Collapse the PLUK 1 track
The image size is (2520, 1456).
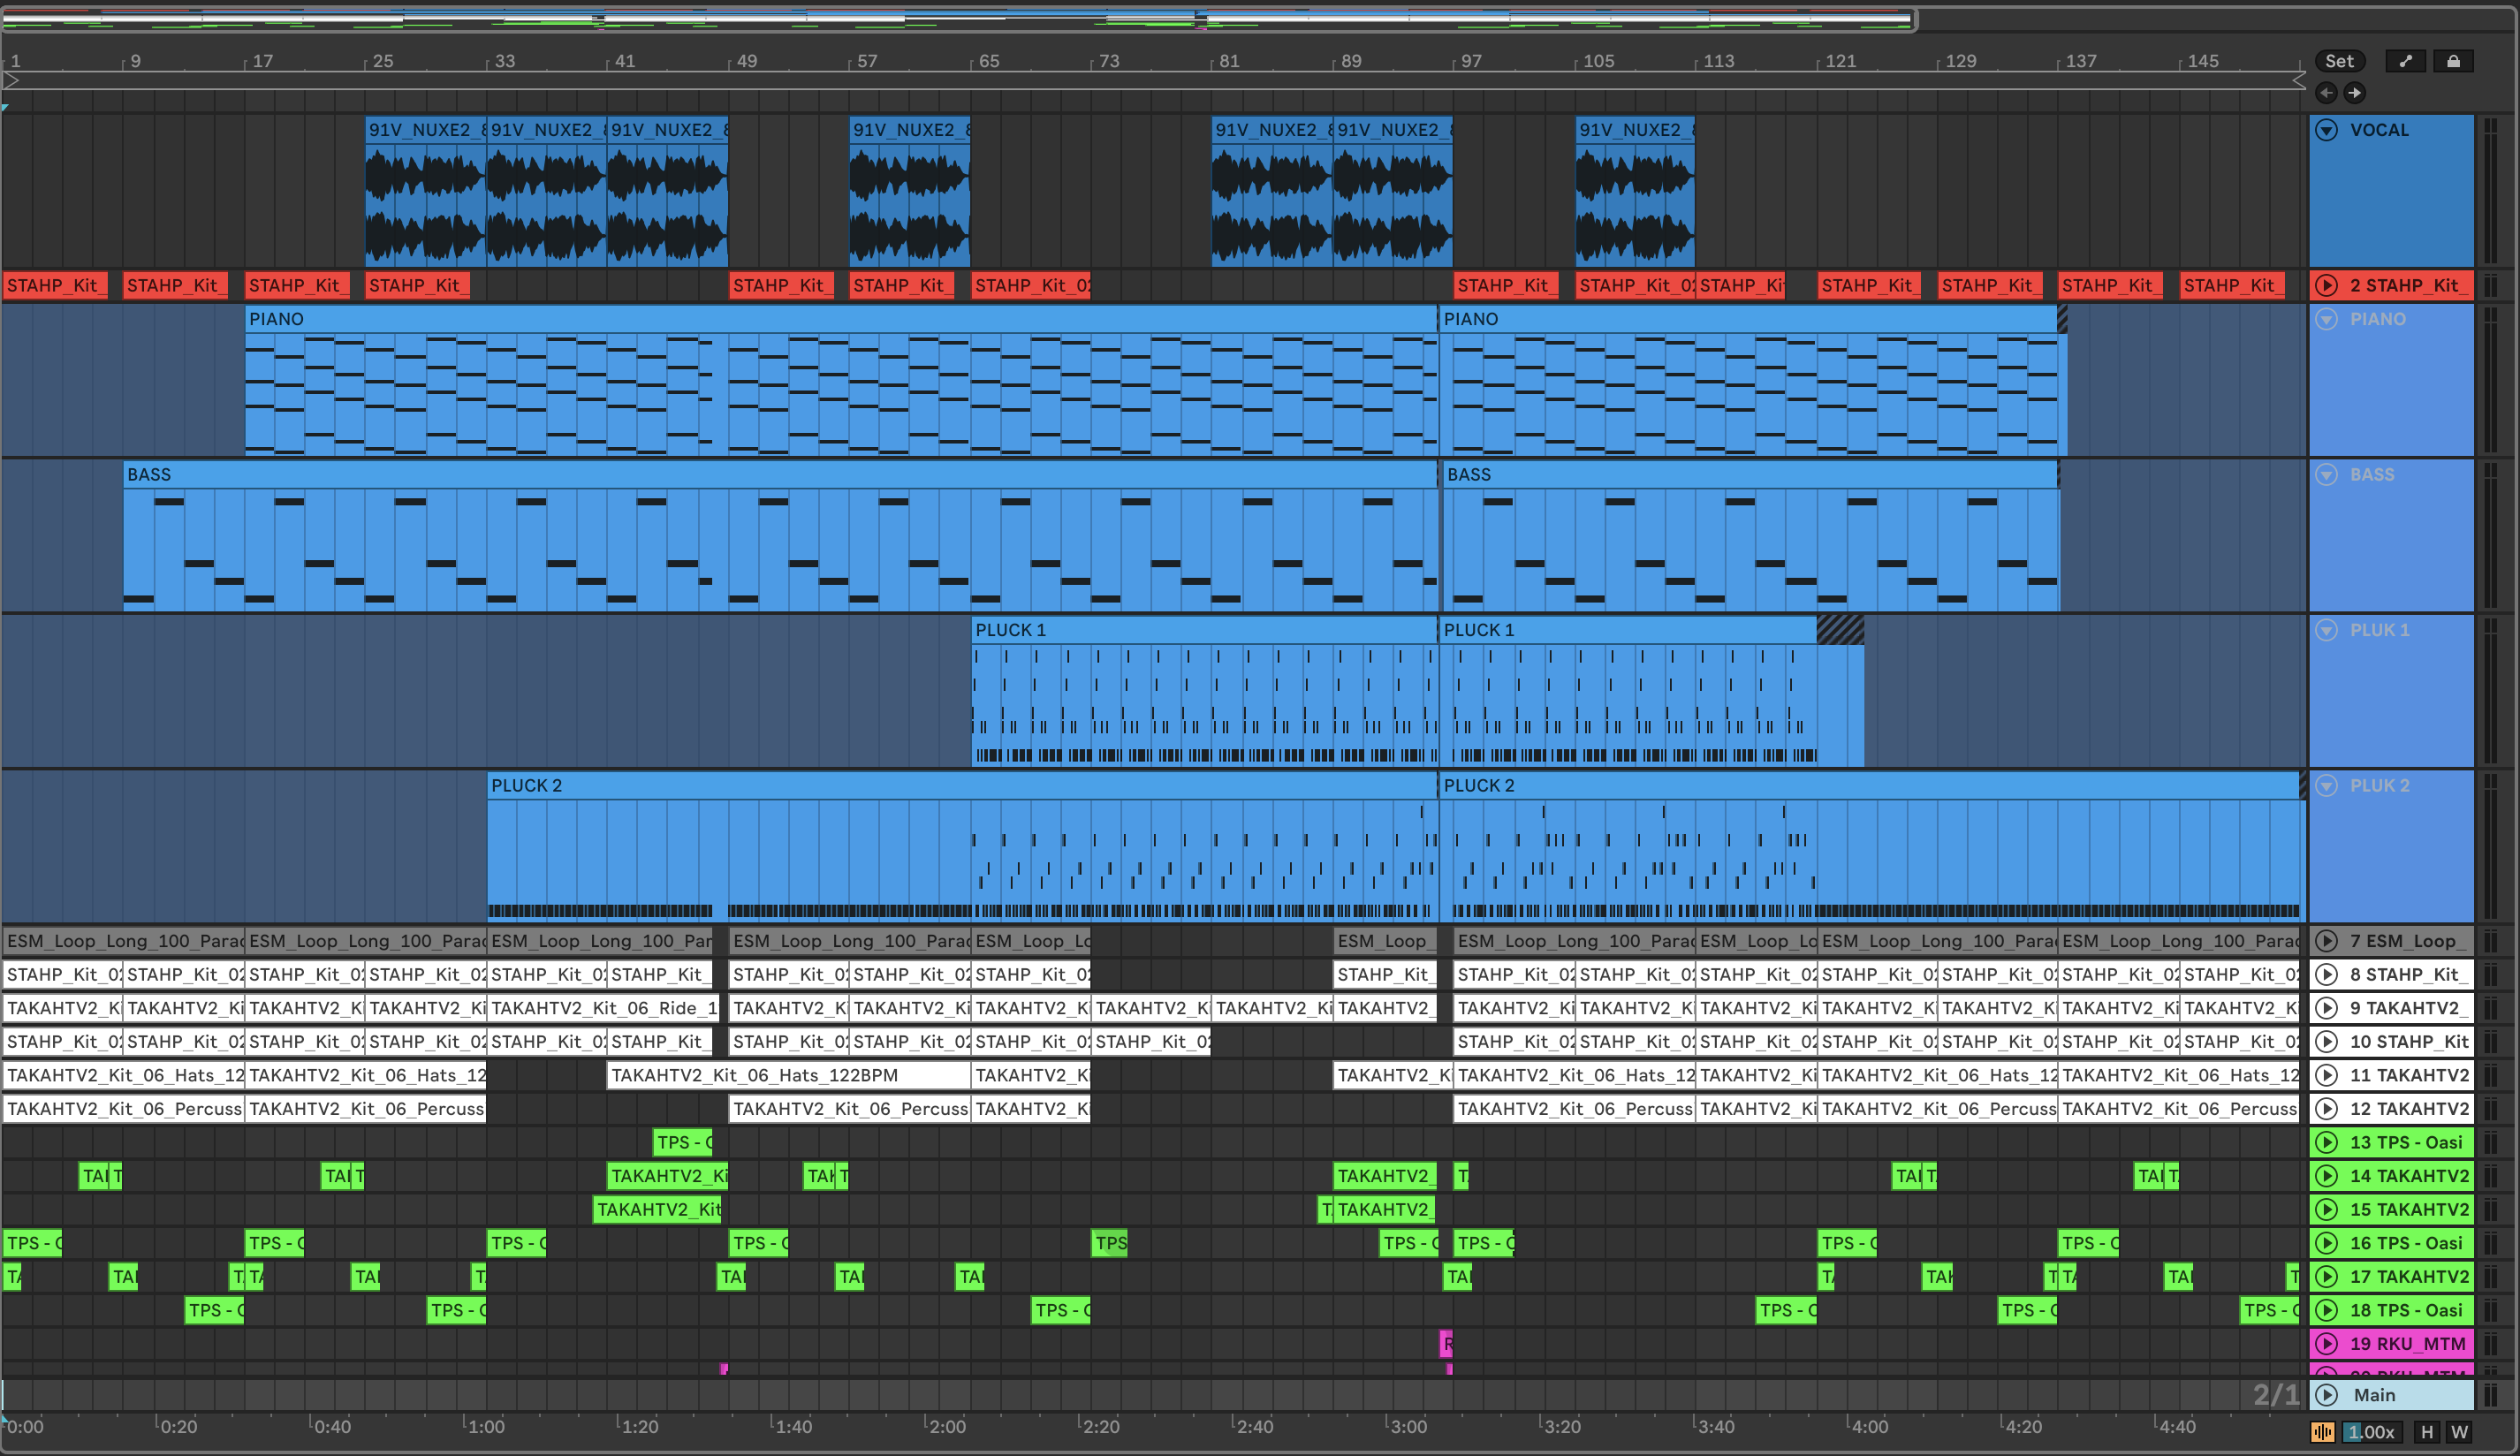tap(2327, 630)
